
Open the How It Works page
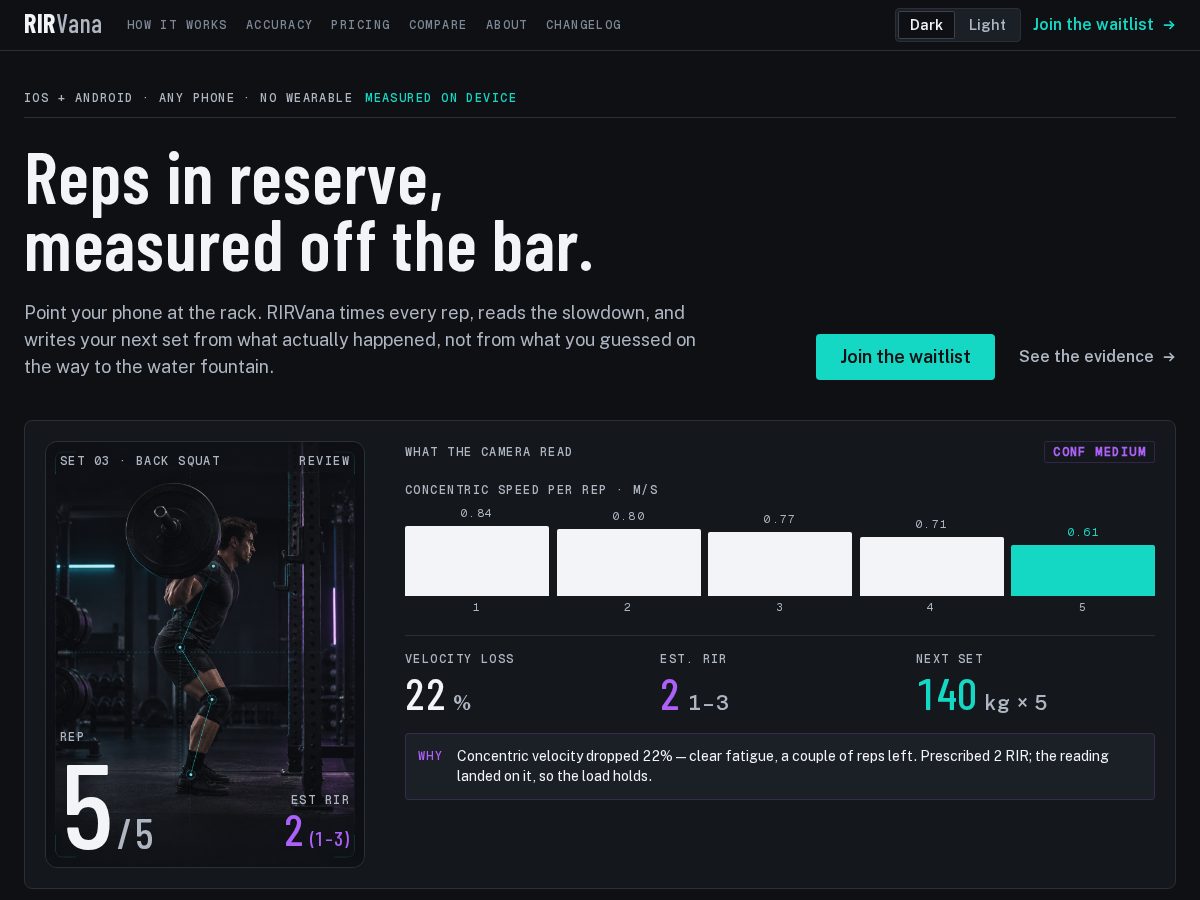pyautogui.click(x=177, y=25)
